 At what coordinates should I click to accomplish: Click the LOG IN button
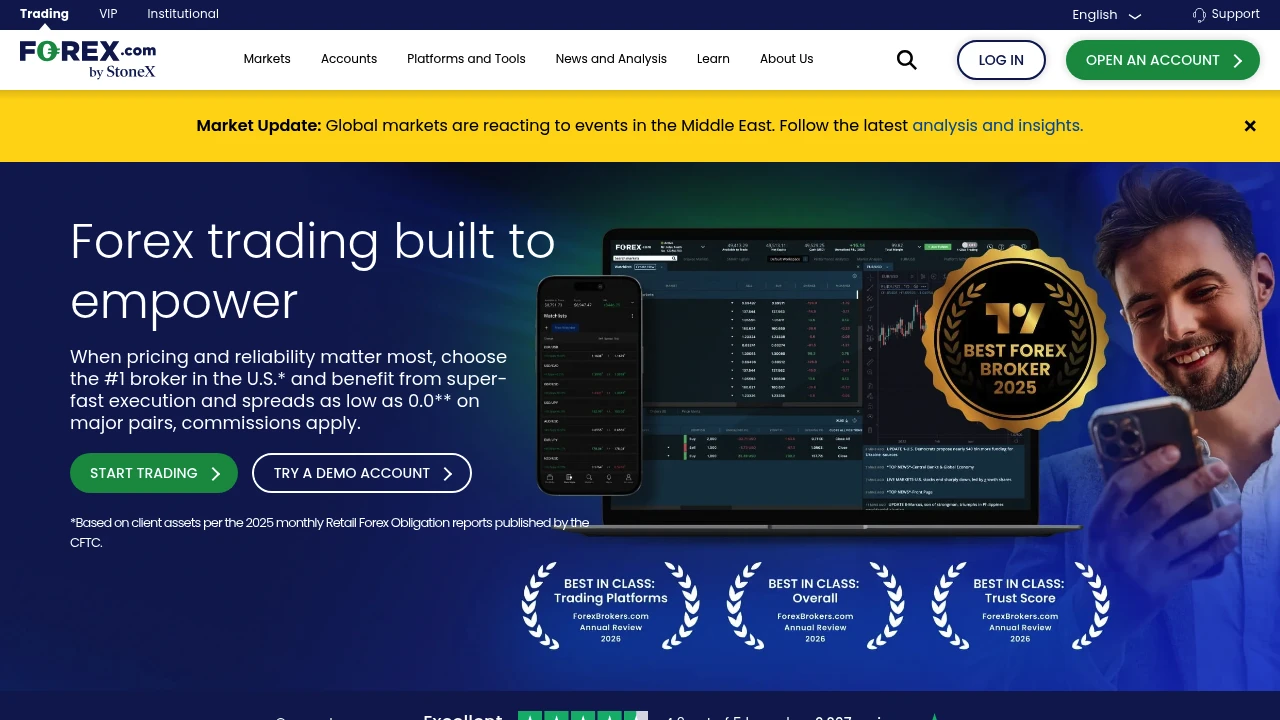tap(1001, 60)
